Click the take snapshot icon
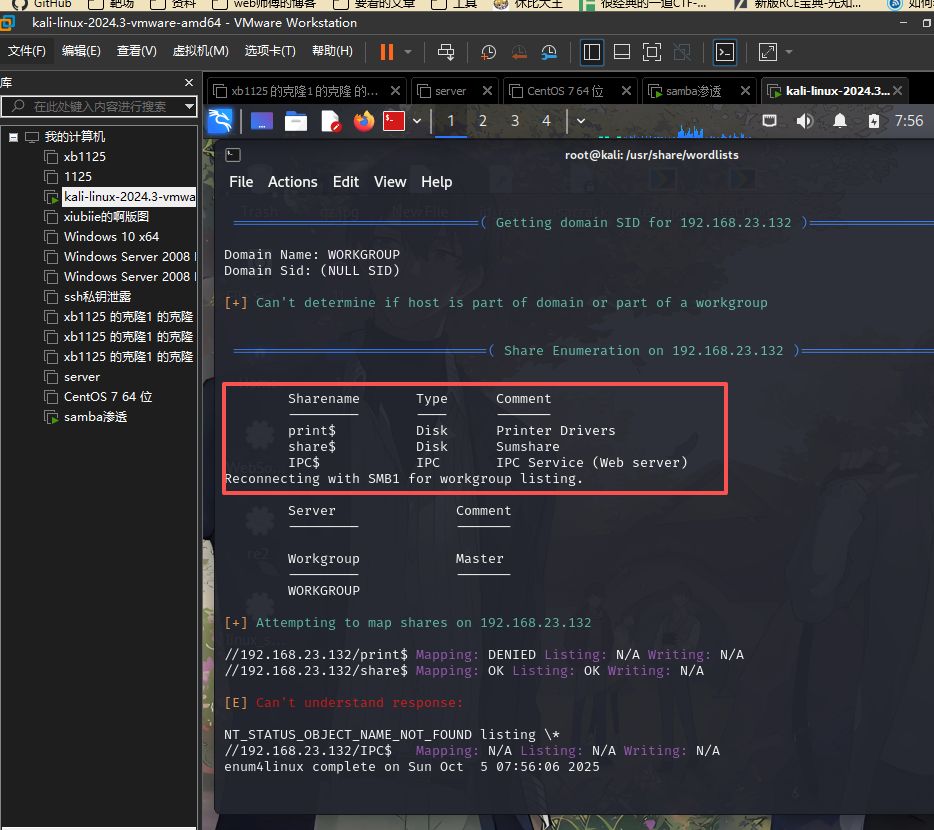 pos(488,52)
